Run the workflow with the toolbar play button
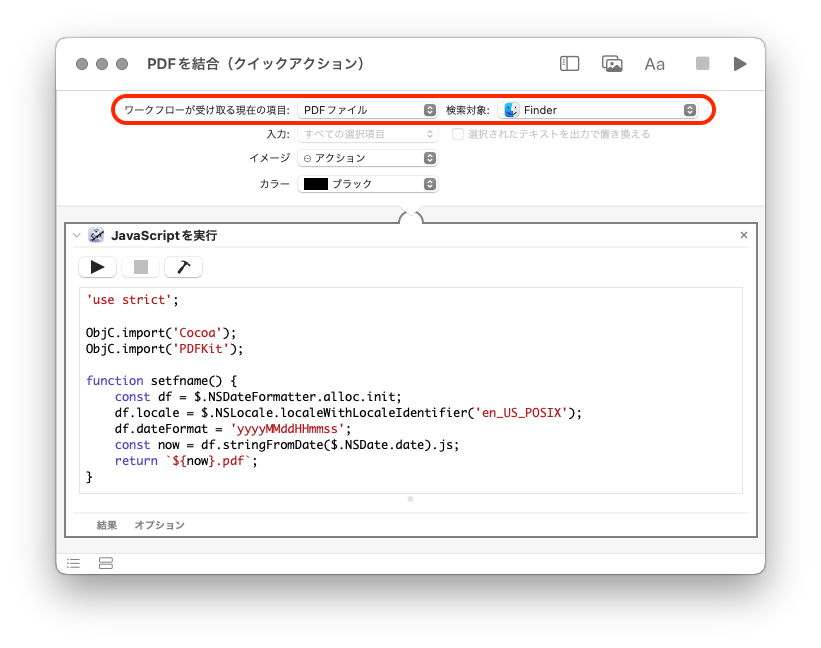The width and height of the screenshot is (821, 648). click(740, 64)
